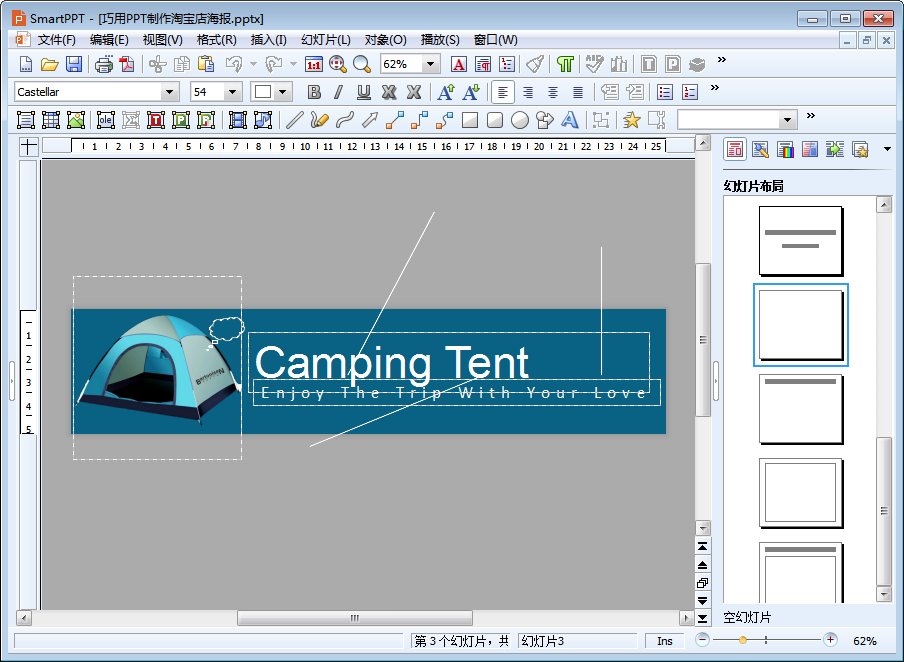
Task: Toggle underline text formatting
Action: (363, 92)
